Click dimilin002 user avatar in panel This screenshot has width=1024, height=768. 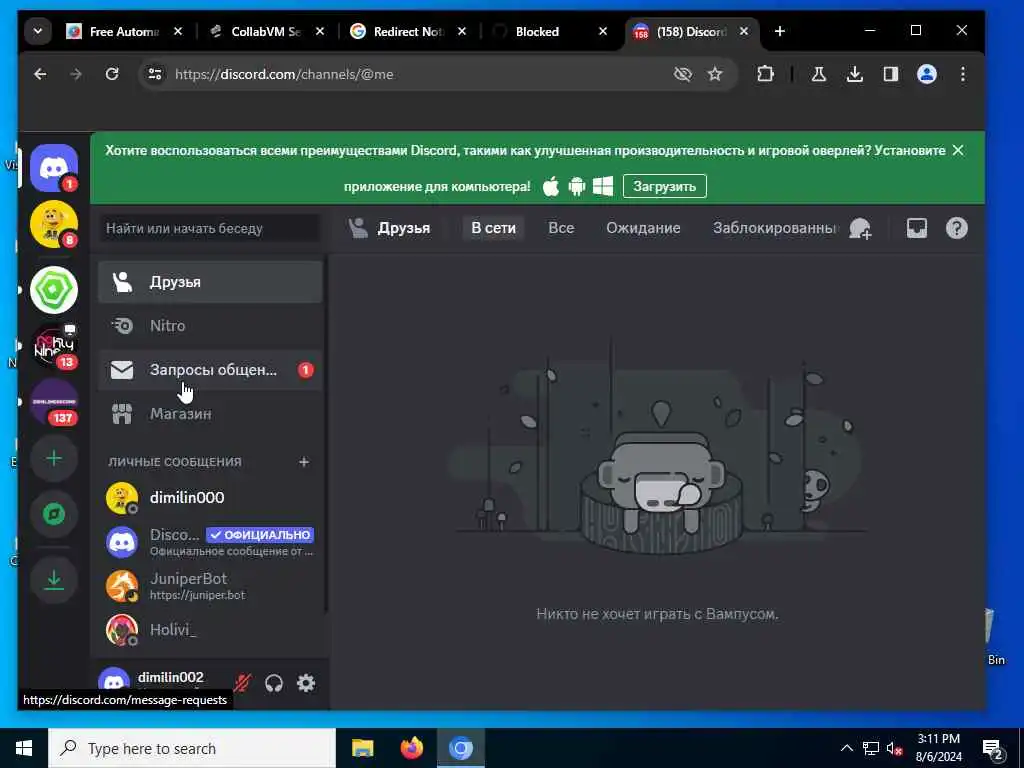pyautogui.click(x=114, y=682)
